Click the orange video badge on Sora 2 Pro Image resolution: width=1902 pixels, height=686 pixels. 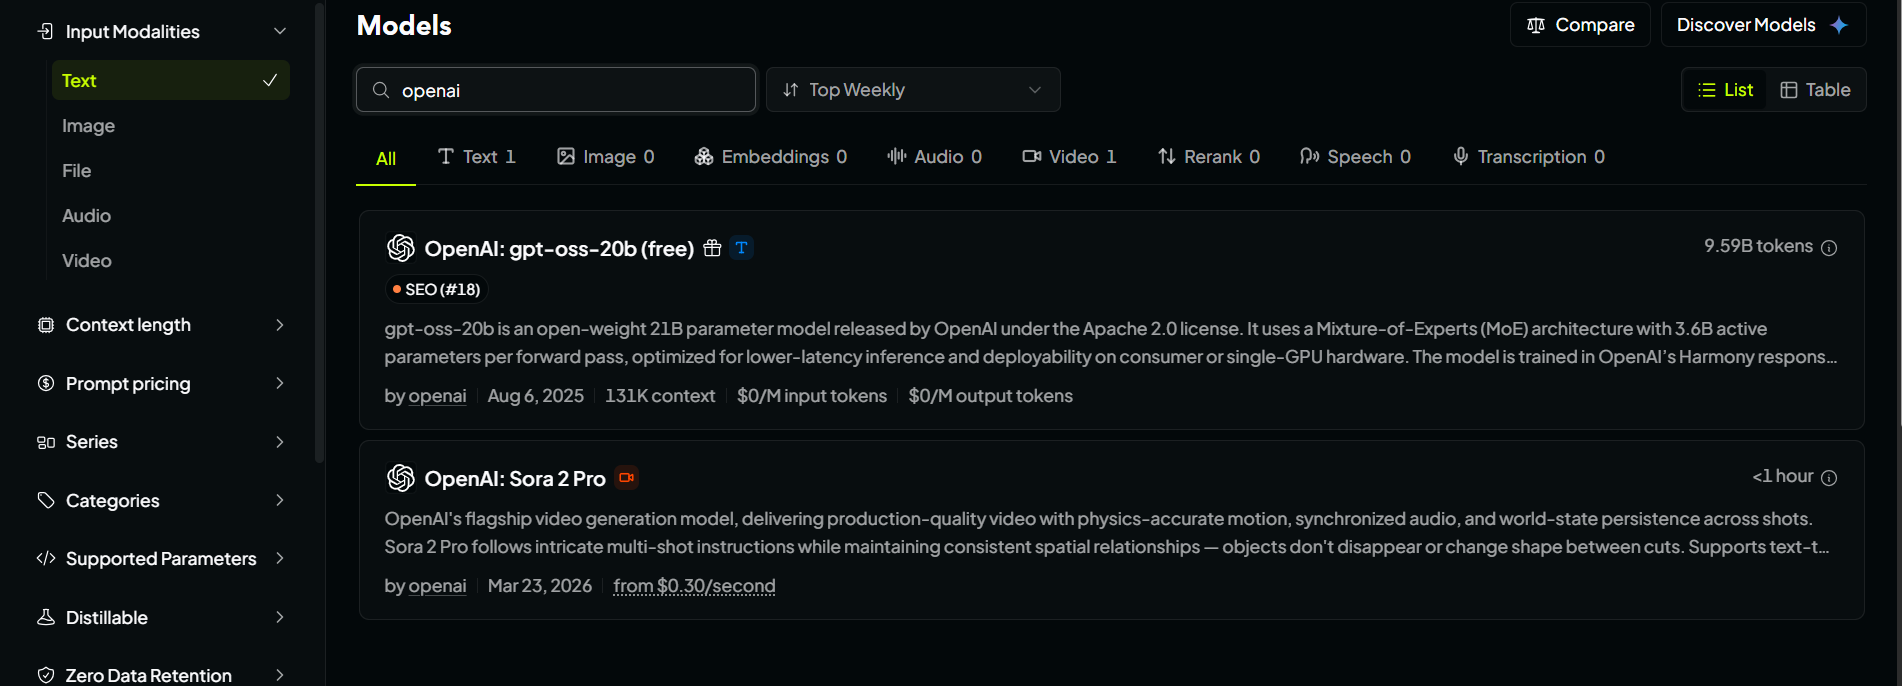627,478
